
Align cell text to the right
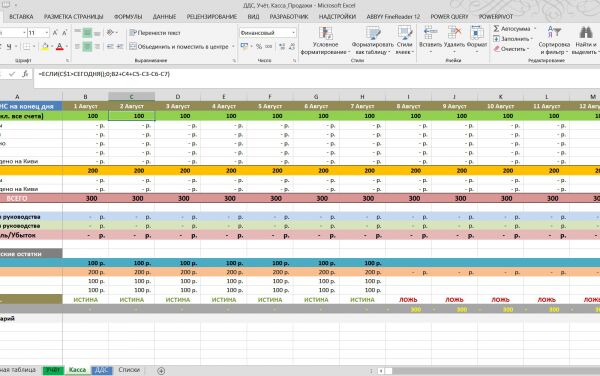coord(97,47)
